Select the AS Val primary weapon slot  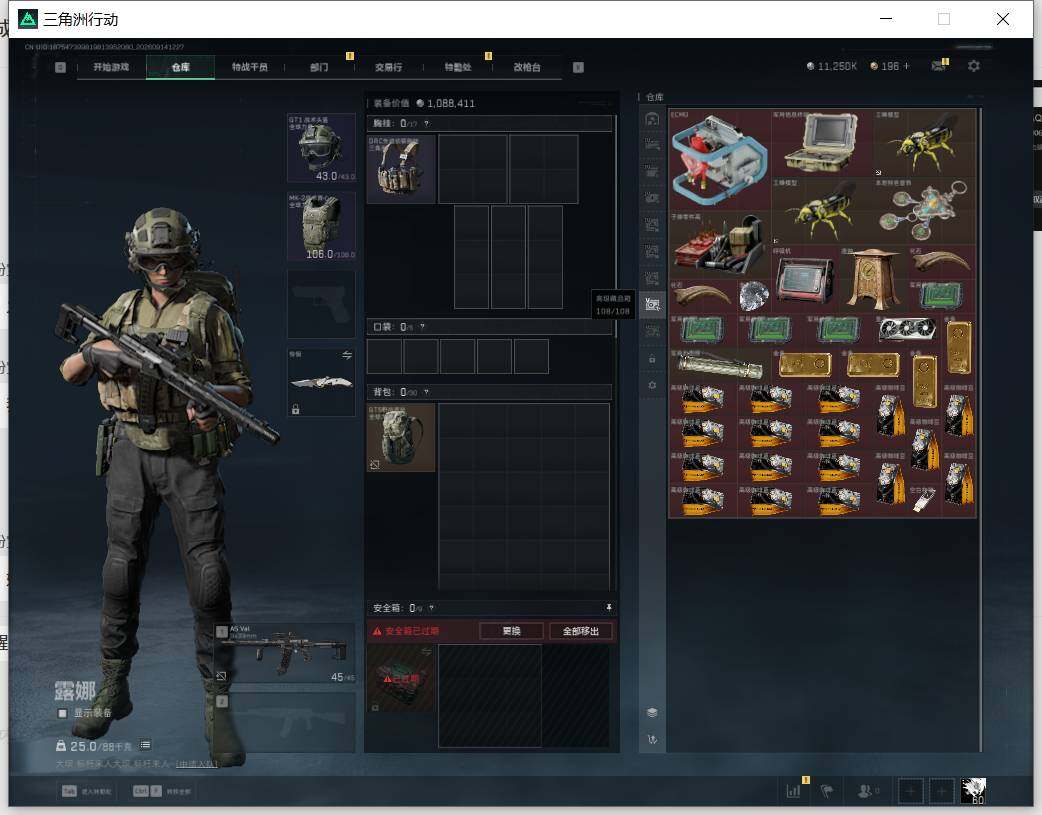[x=285, y=653]
